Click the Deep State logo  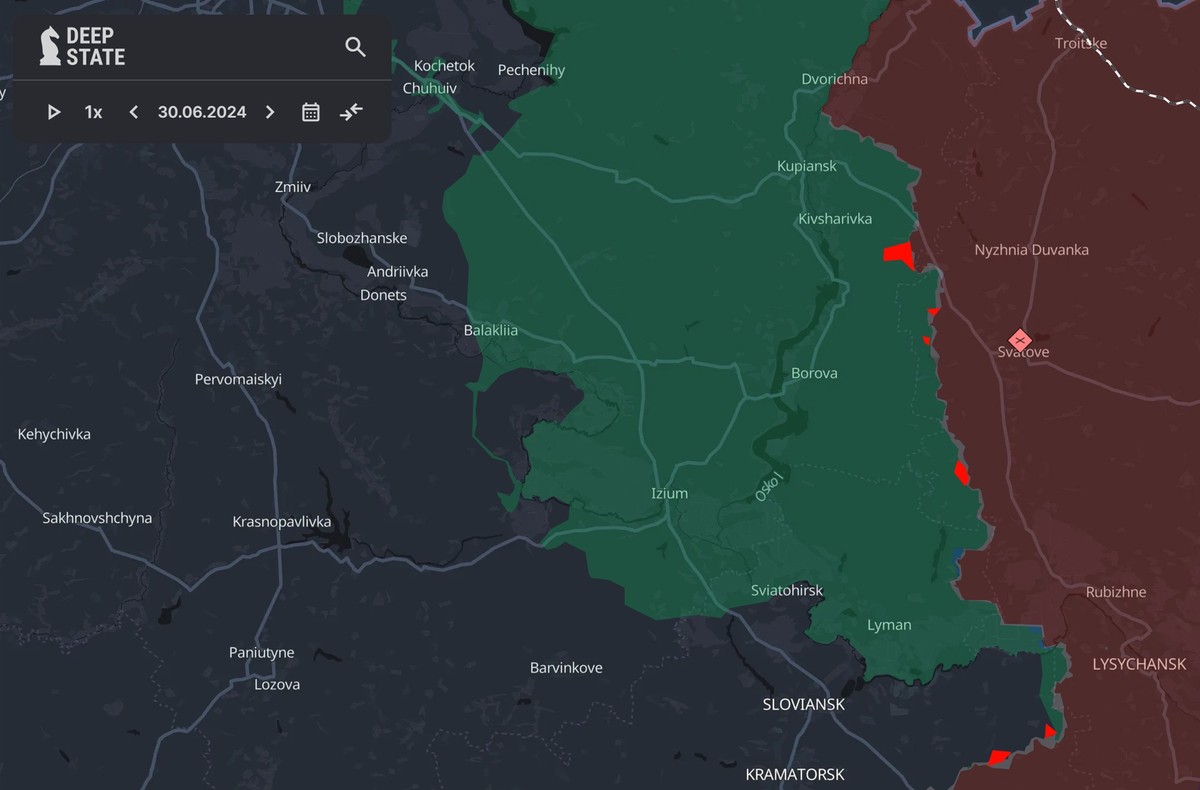coord(82,46)
